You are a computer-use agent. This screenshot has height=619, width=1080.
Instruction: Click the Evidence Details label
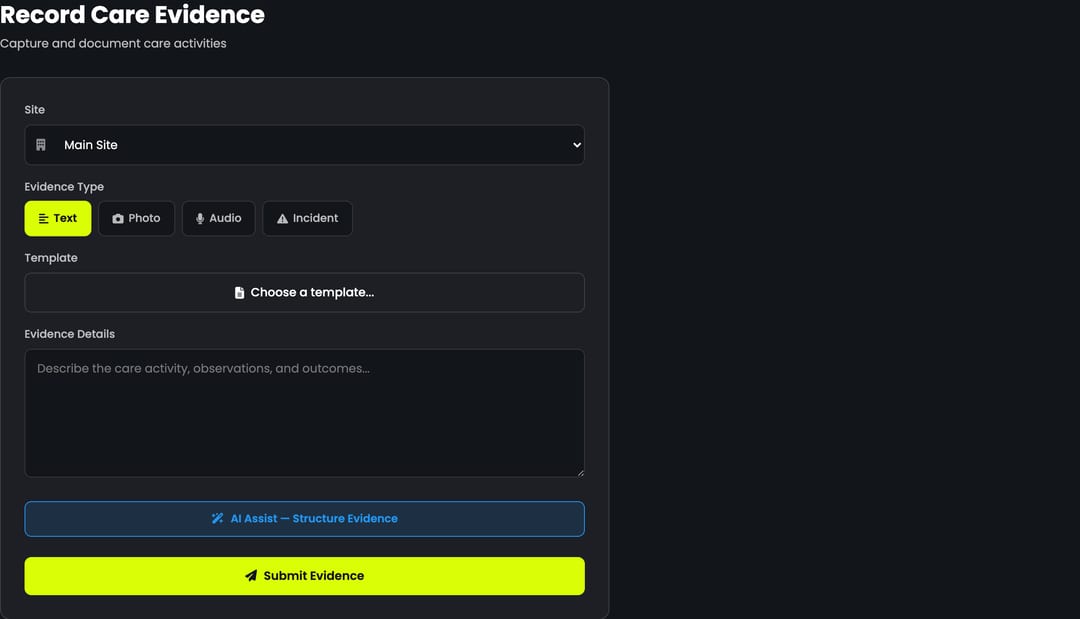70,334
